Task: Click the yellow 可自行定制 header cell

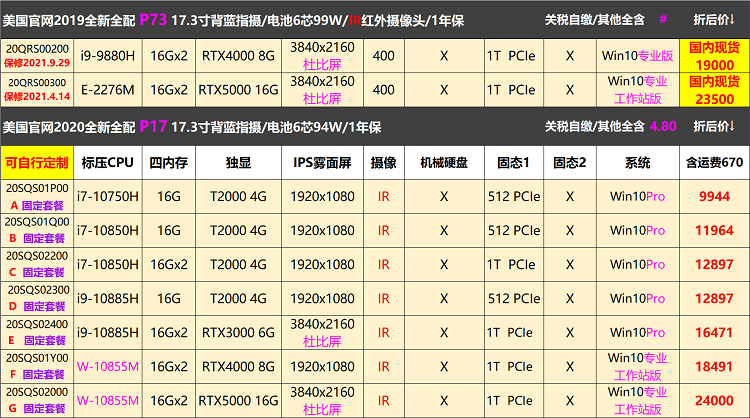Action: [37, 163]
